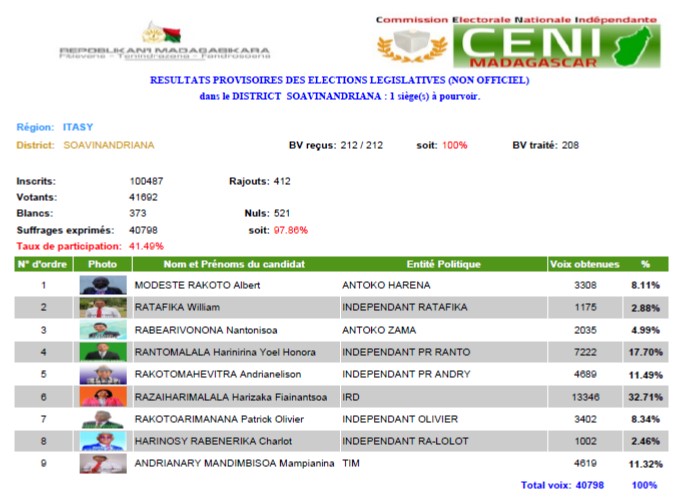Click candidate name 'RAKOTOARIMANANA Patrick Olivier'
Image resolution: width=685 pixels, height=501 pixels.
[x=219, y=419]
